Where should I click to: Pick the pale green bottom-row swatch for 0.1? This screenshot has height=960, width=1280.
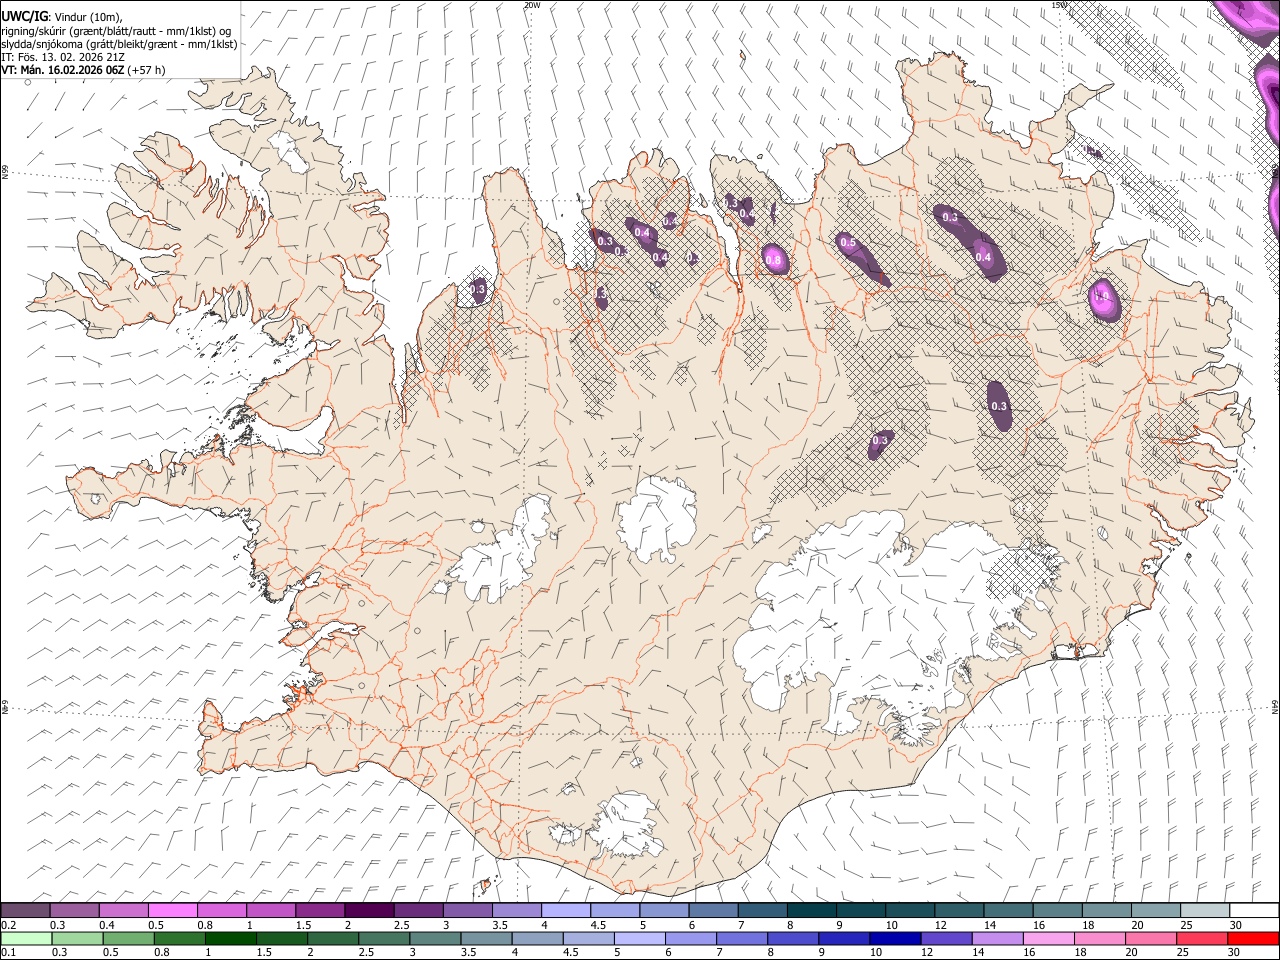[x=25, y=938]
